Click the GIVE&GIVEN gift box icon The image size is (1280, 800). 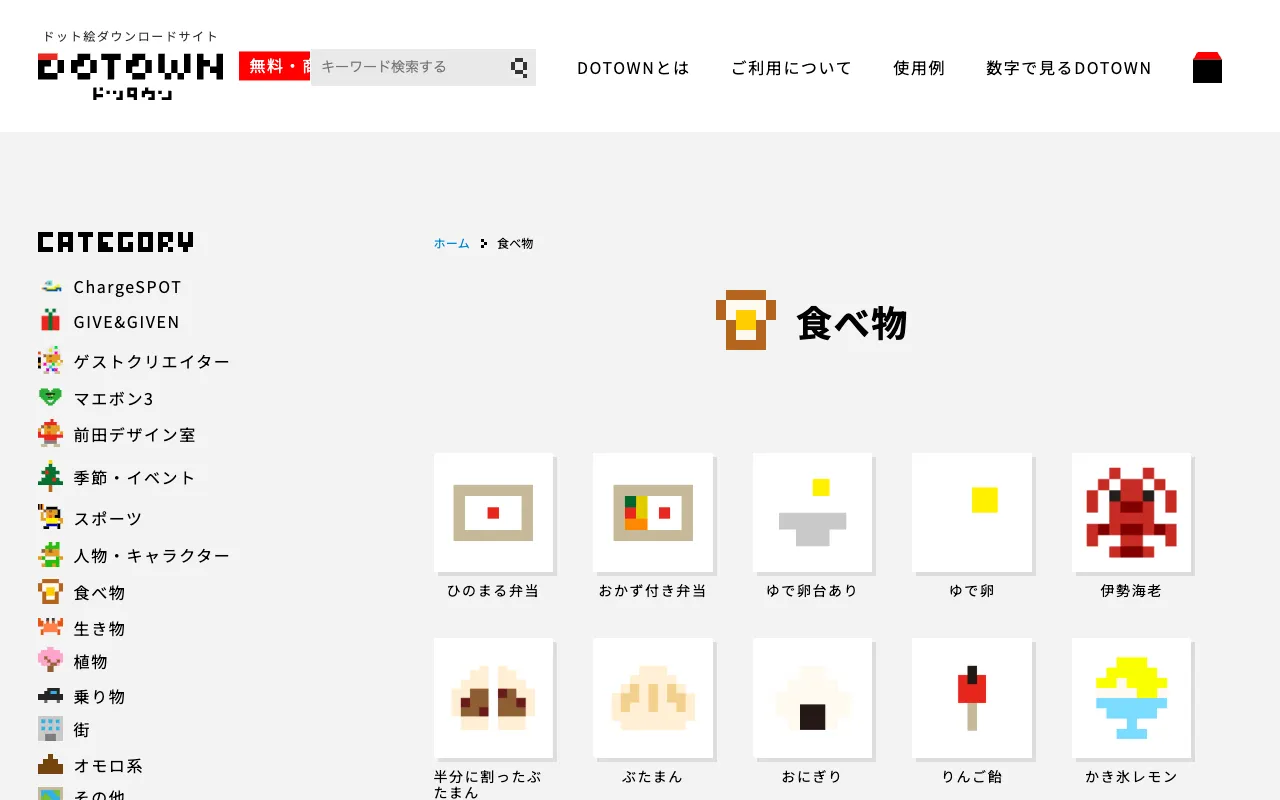coord(50,321)
